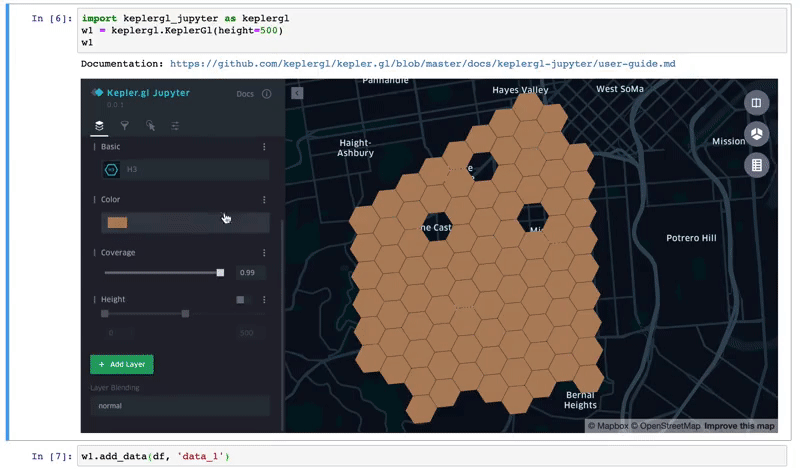
Task: Open Color section options menu
Action: (x=264, y=200)
